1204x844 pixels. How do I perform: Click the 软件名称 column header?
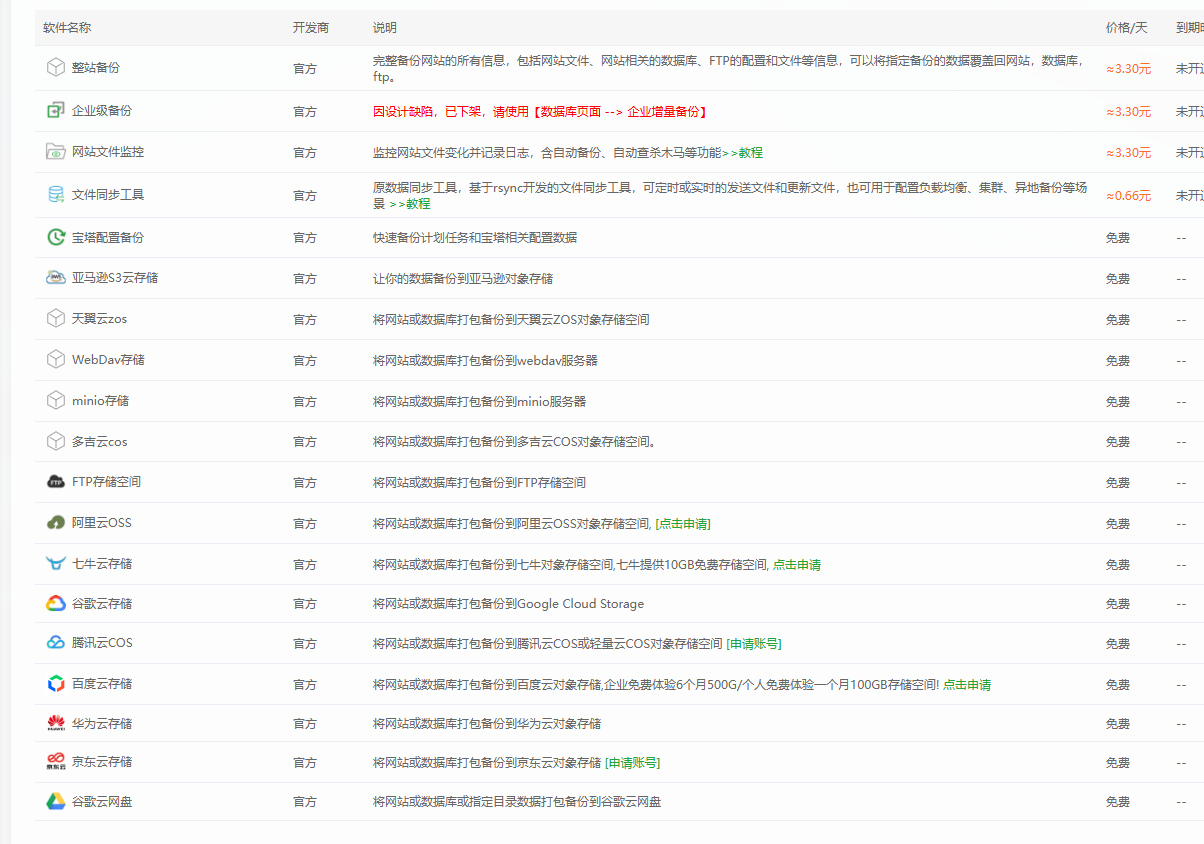[67, 27]
